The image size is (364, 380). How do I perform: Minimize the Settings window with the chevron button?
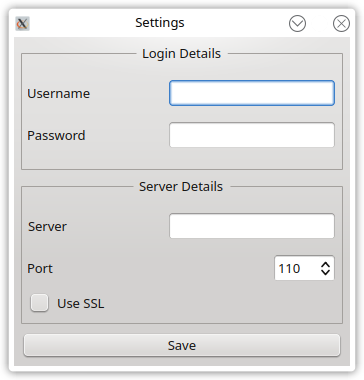(x=297, y=24)
